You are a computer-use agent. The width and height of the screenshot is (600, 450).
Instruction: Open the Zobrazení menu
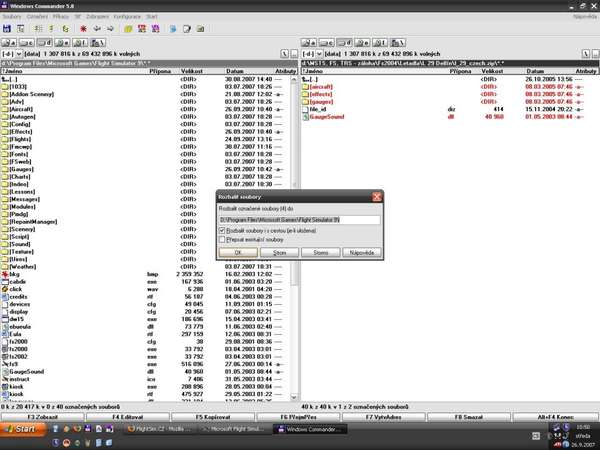97,16
